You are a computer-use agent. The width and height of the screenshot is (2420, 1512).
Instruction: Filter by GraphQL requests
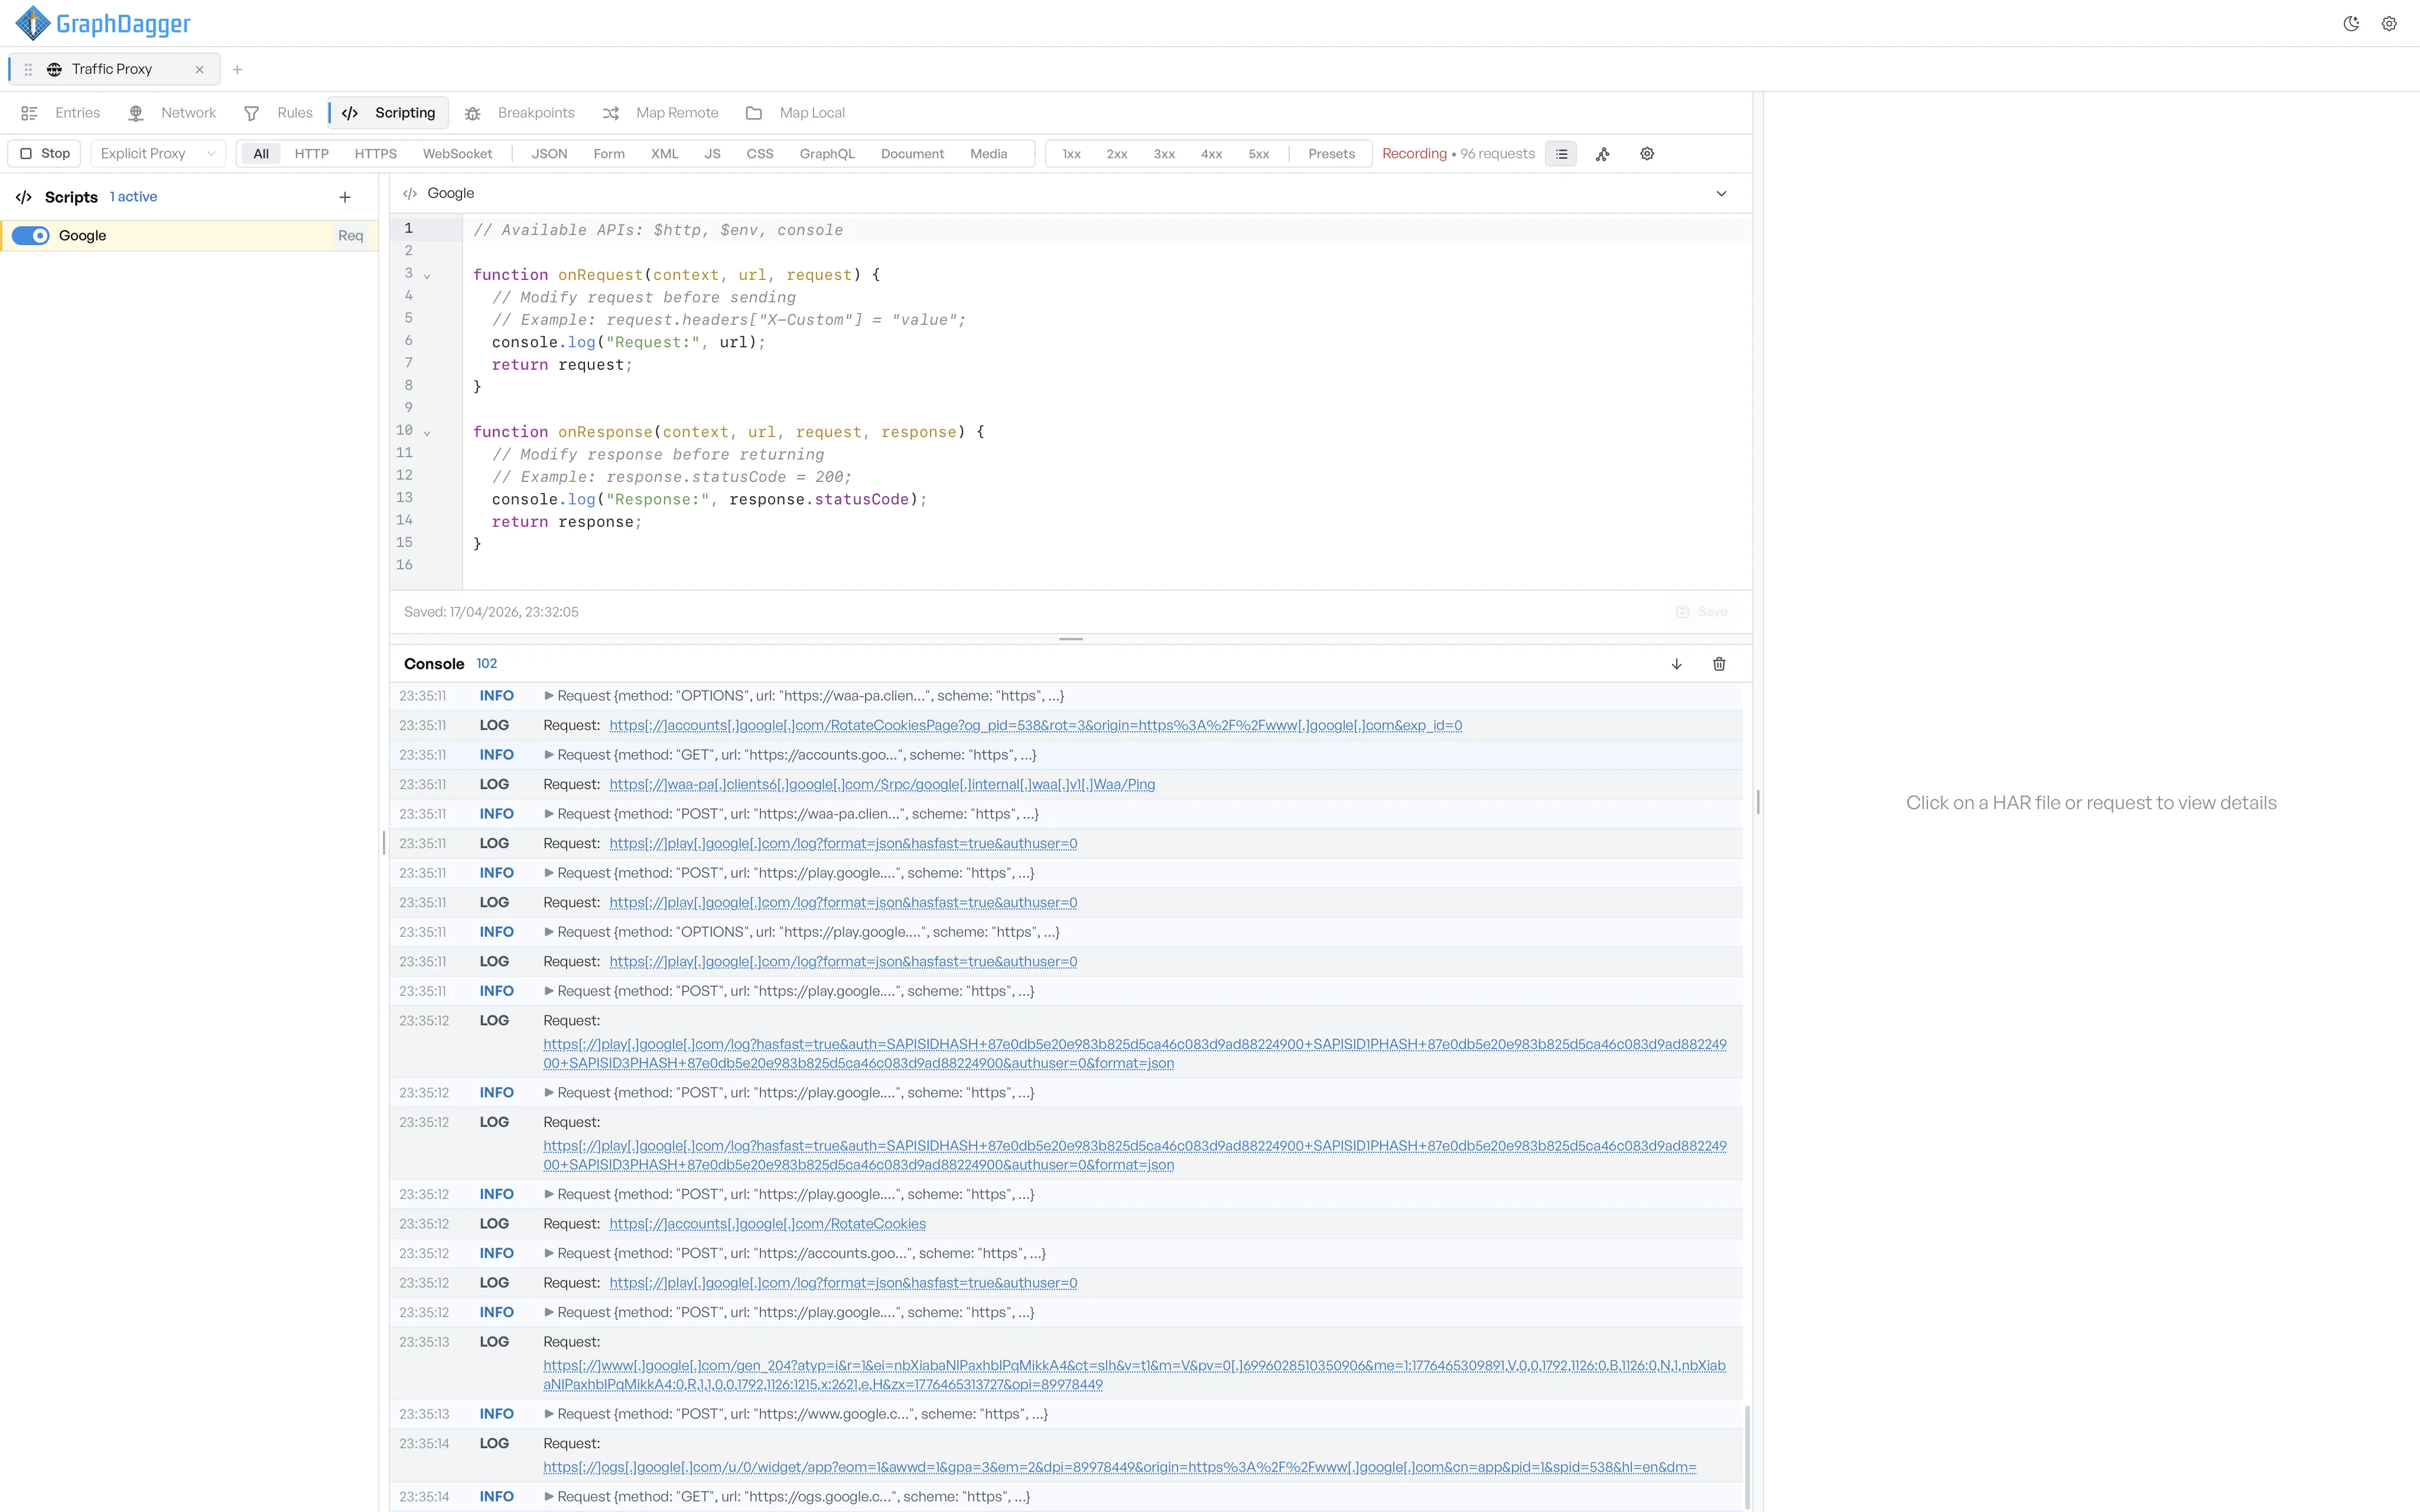click(827, 154)
